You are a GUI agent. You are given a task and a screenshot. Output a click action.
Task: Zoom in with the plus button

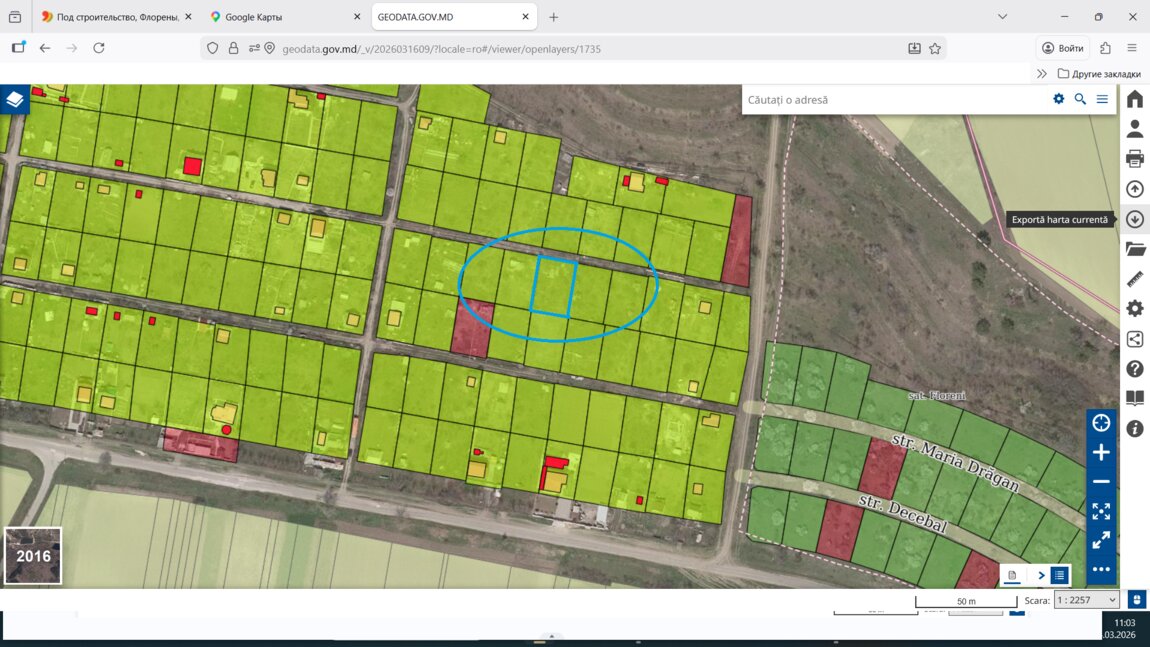pos(1101,452)
